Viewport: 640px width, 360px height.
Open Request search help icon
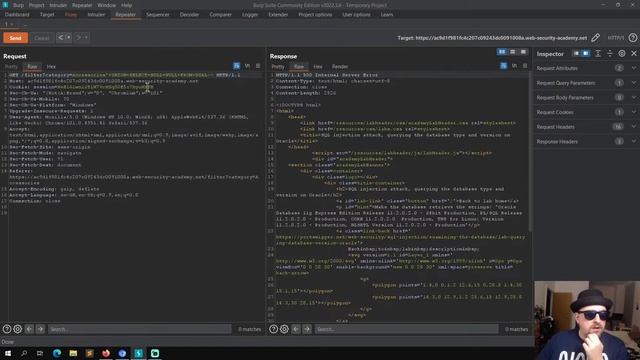tap(7, 329)
